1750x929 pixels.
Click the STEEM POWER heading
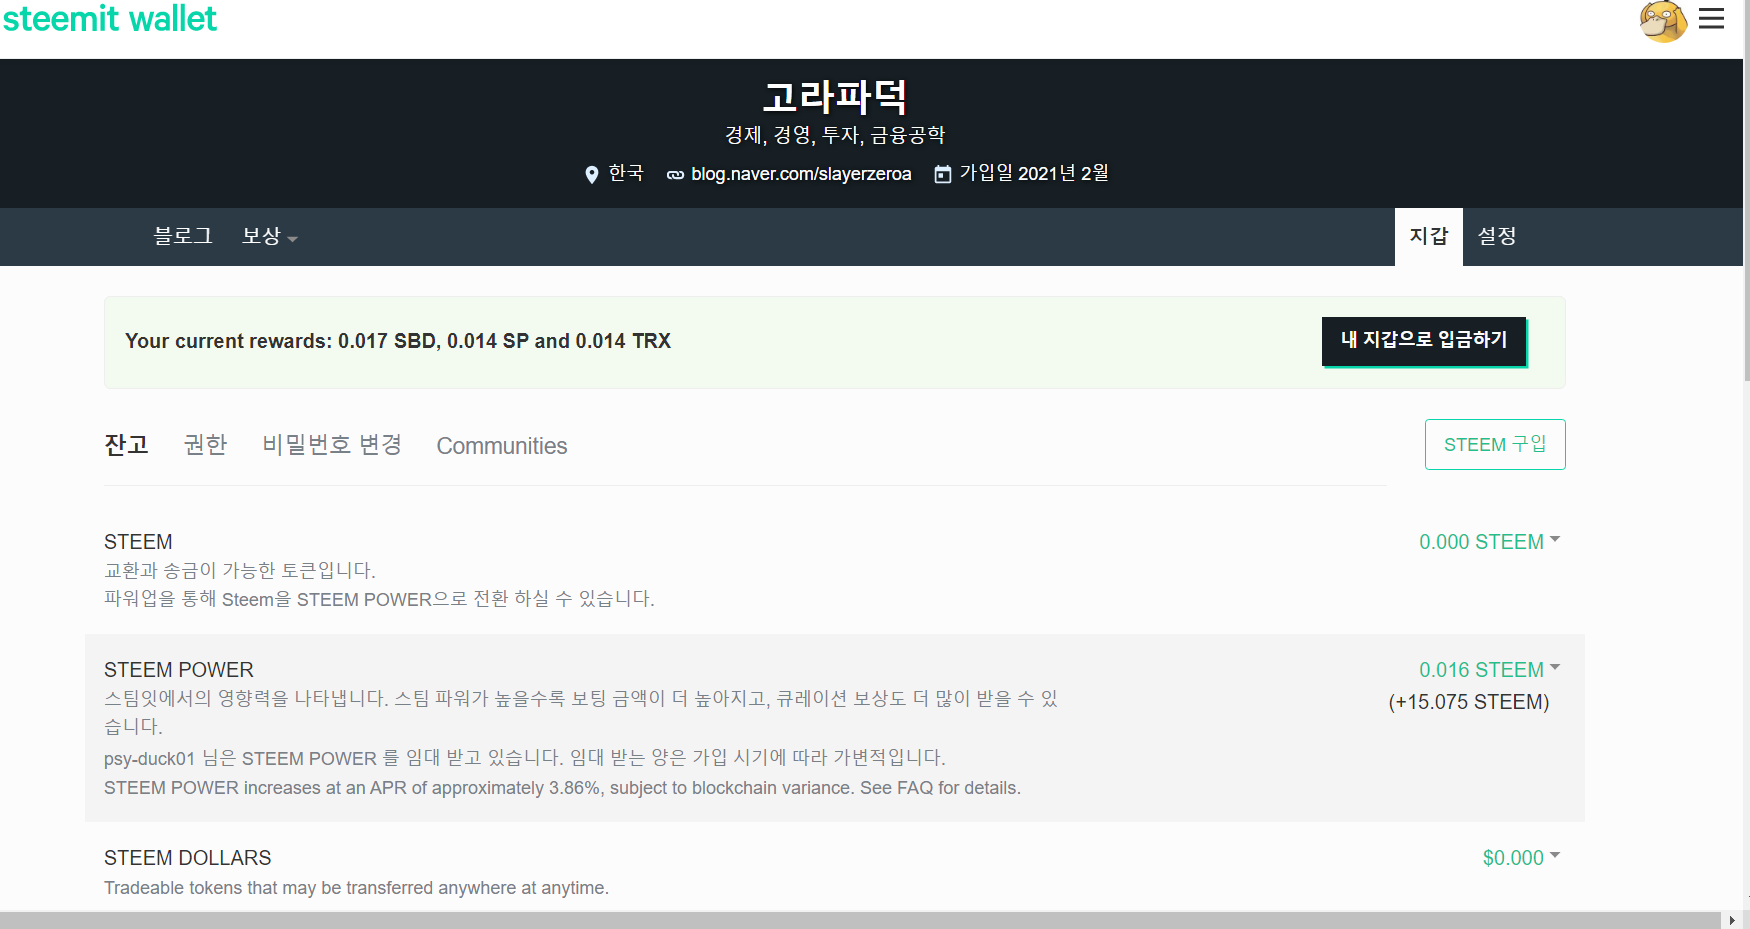(x=179, y=670)
